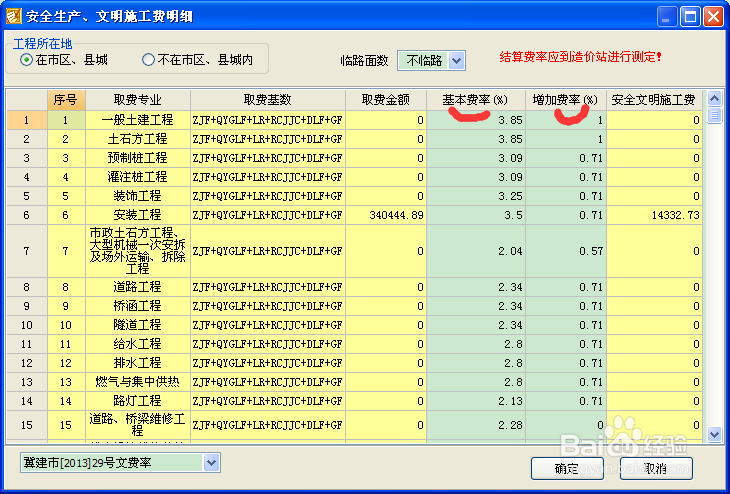Select the 土石方工程 cell
The width and height of the screenshot is (730, 494).
[138, 139]
